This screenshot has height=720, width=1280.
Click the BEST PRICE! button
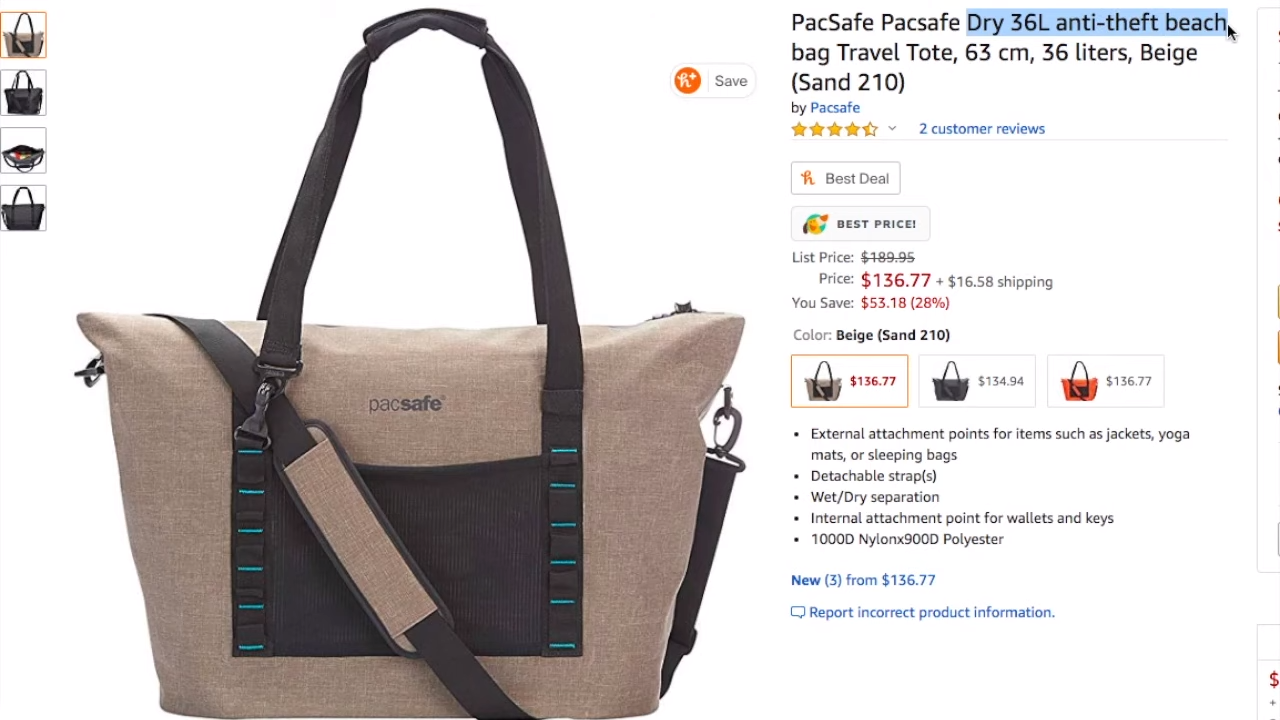(x=861, y=224)
